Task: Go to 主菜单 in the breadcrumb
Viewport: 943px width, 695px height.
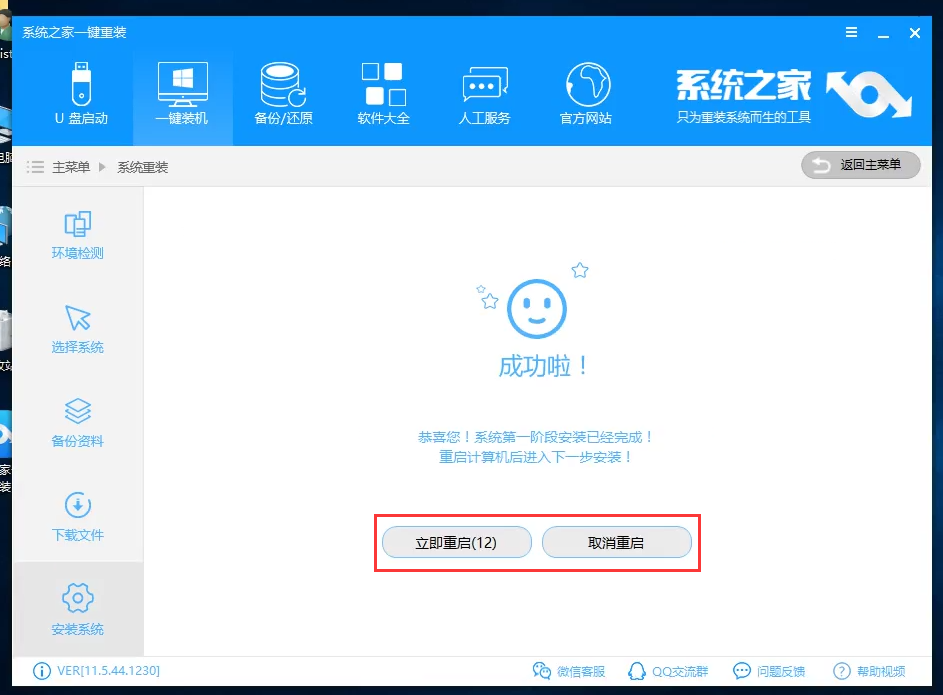Action: (x=69, y=166)
